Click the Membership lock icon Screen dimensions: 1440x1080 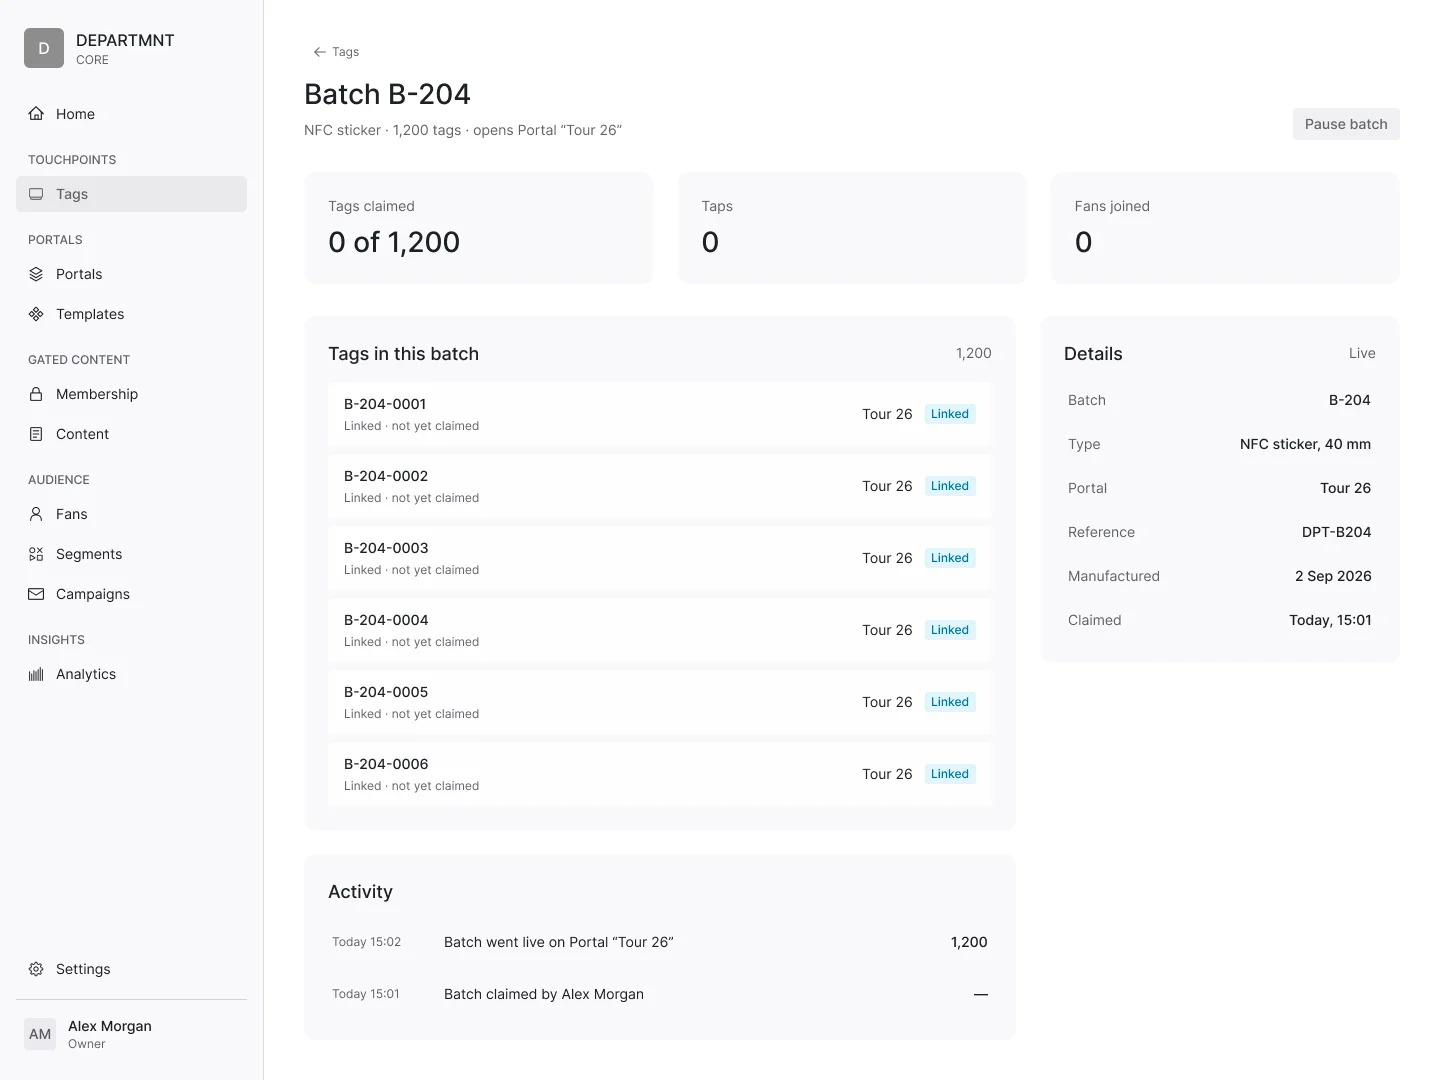[x=36, y=394]
